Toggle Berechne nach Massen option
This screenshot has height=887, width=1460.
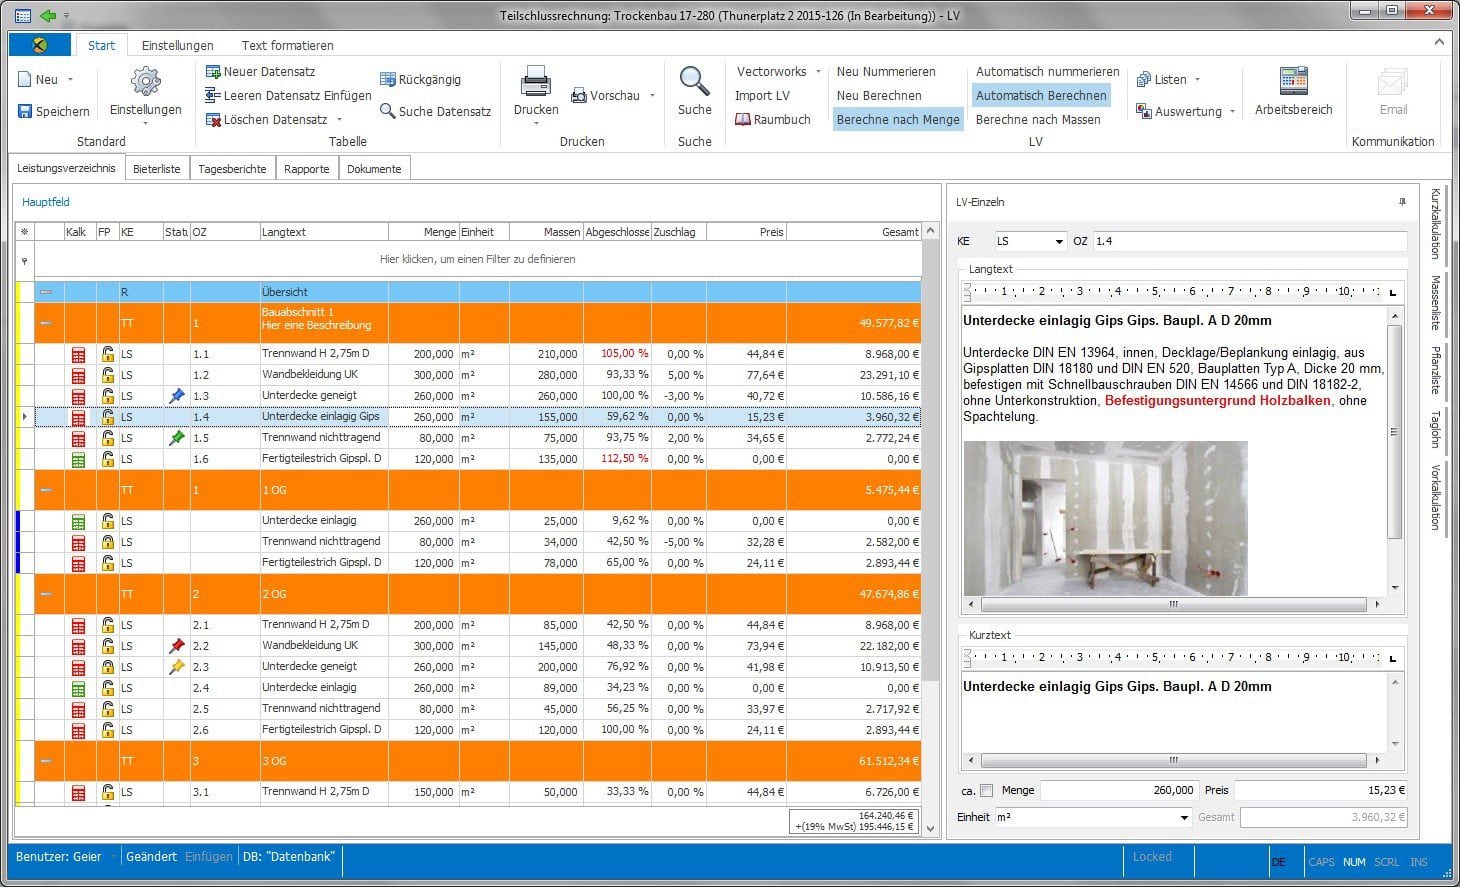1038,120
